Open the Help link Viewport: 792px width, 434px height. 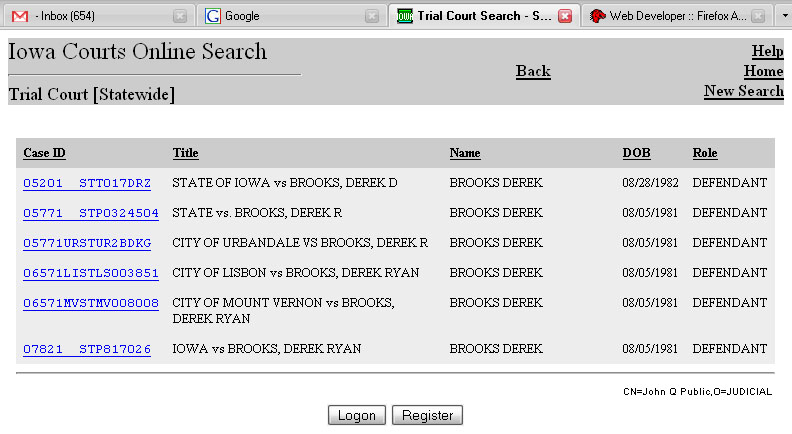point(767,51)
